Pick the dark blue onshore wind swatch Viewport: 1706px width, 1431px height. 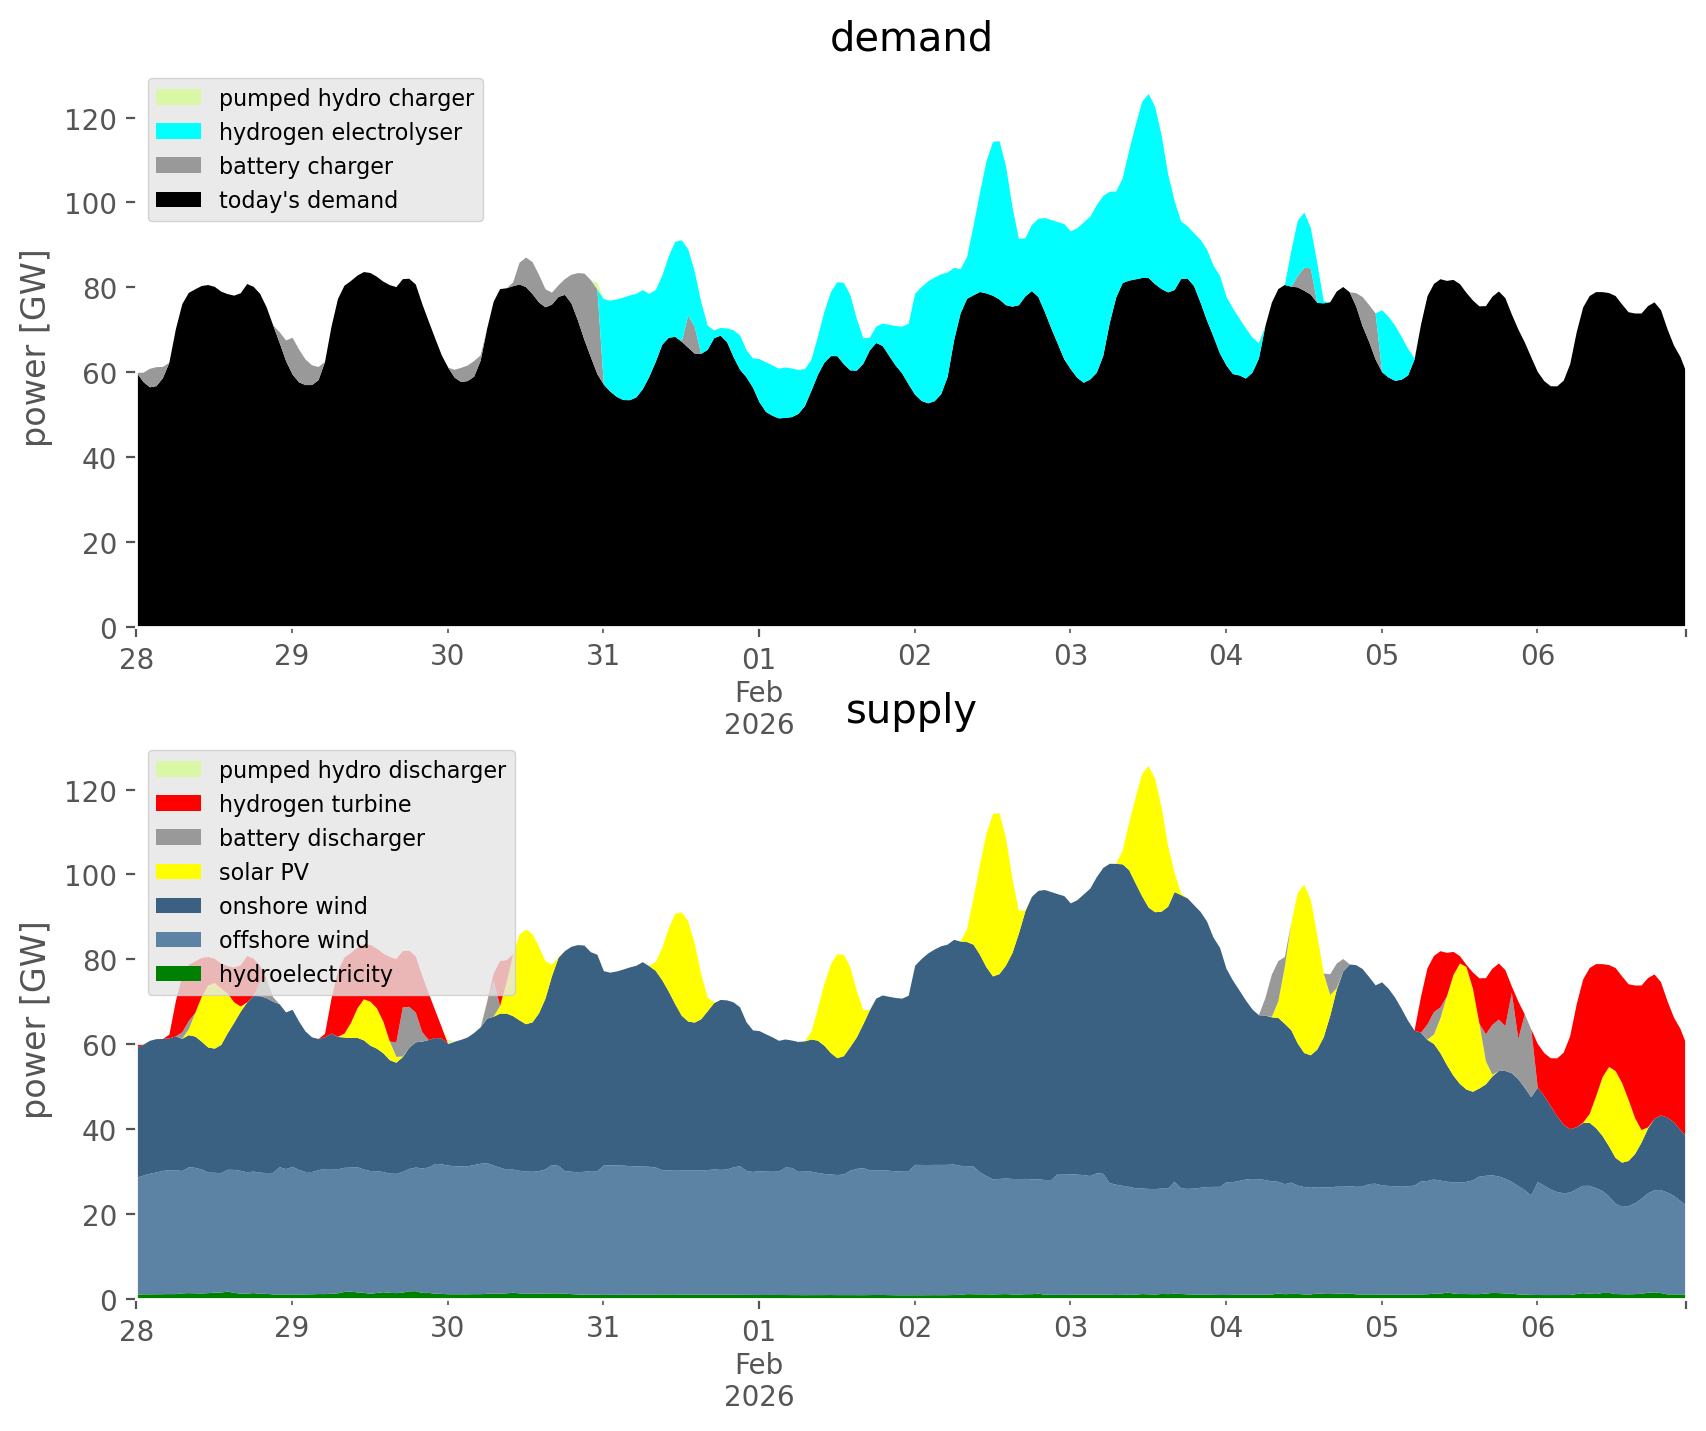tap(179, 906)
